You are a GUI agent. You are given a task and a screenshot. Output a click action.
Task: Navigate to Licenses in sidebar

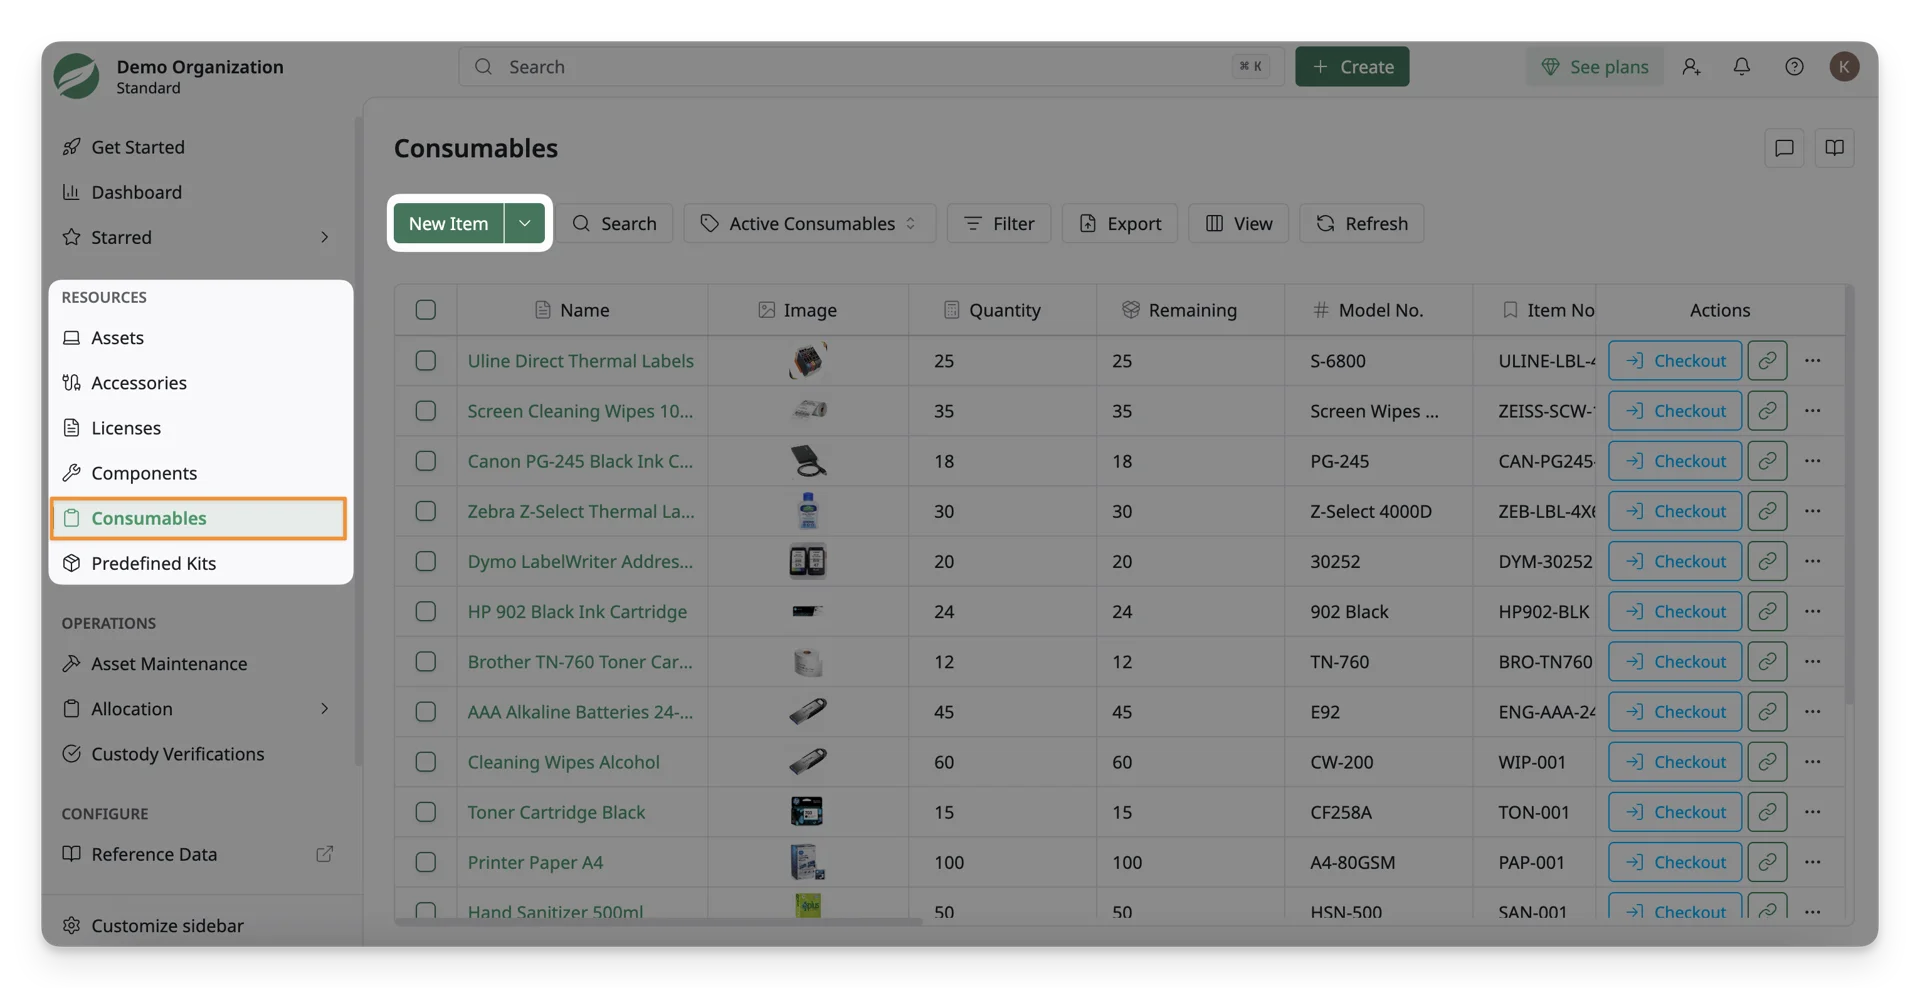pyautogui.click(x=197, y=428)
